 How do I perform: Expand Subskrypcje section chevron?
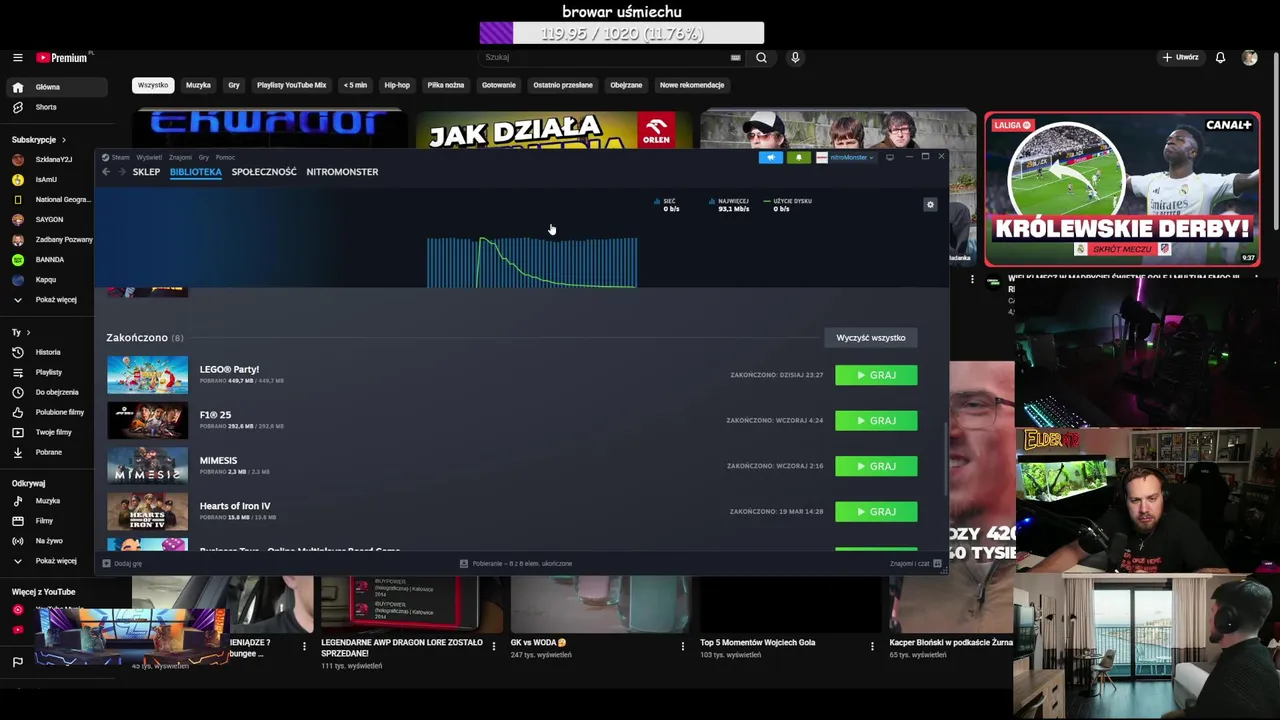coord(63,140)
